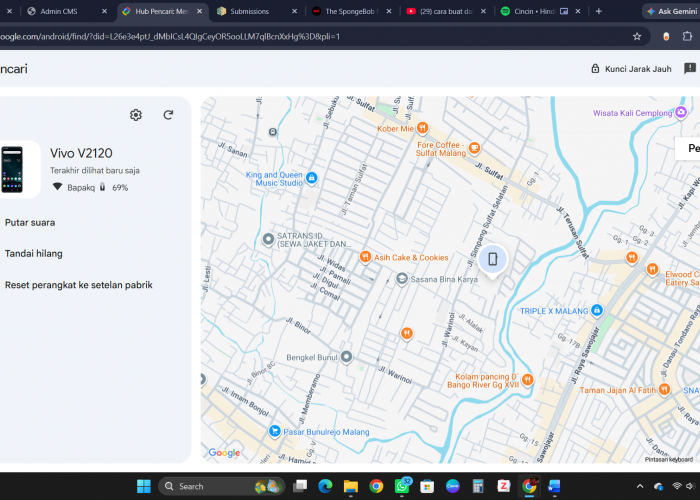Open File Explorer from taskbar
This screenshot has width=700, height=500.
351,486
